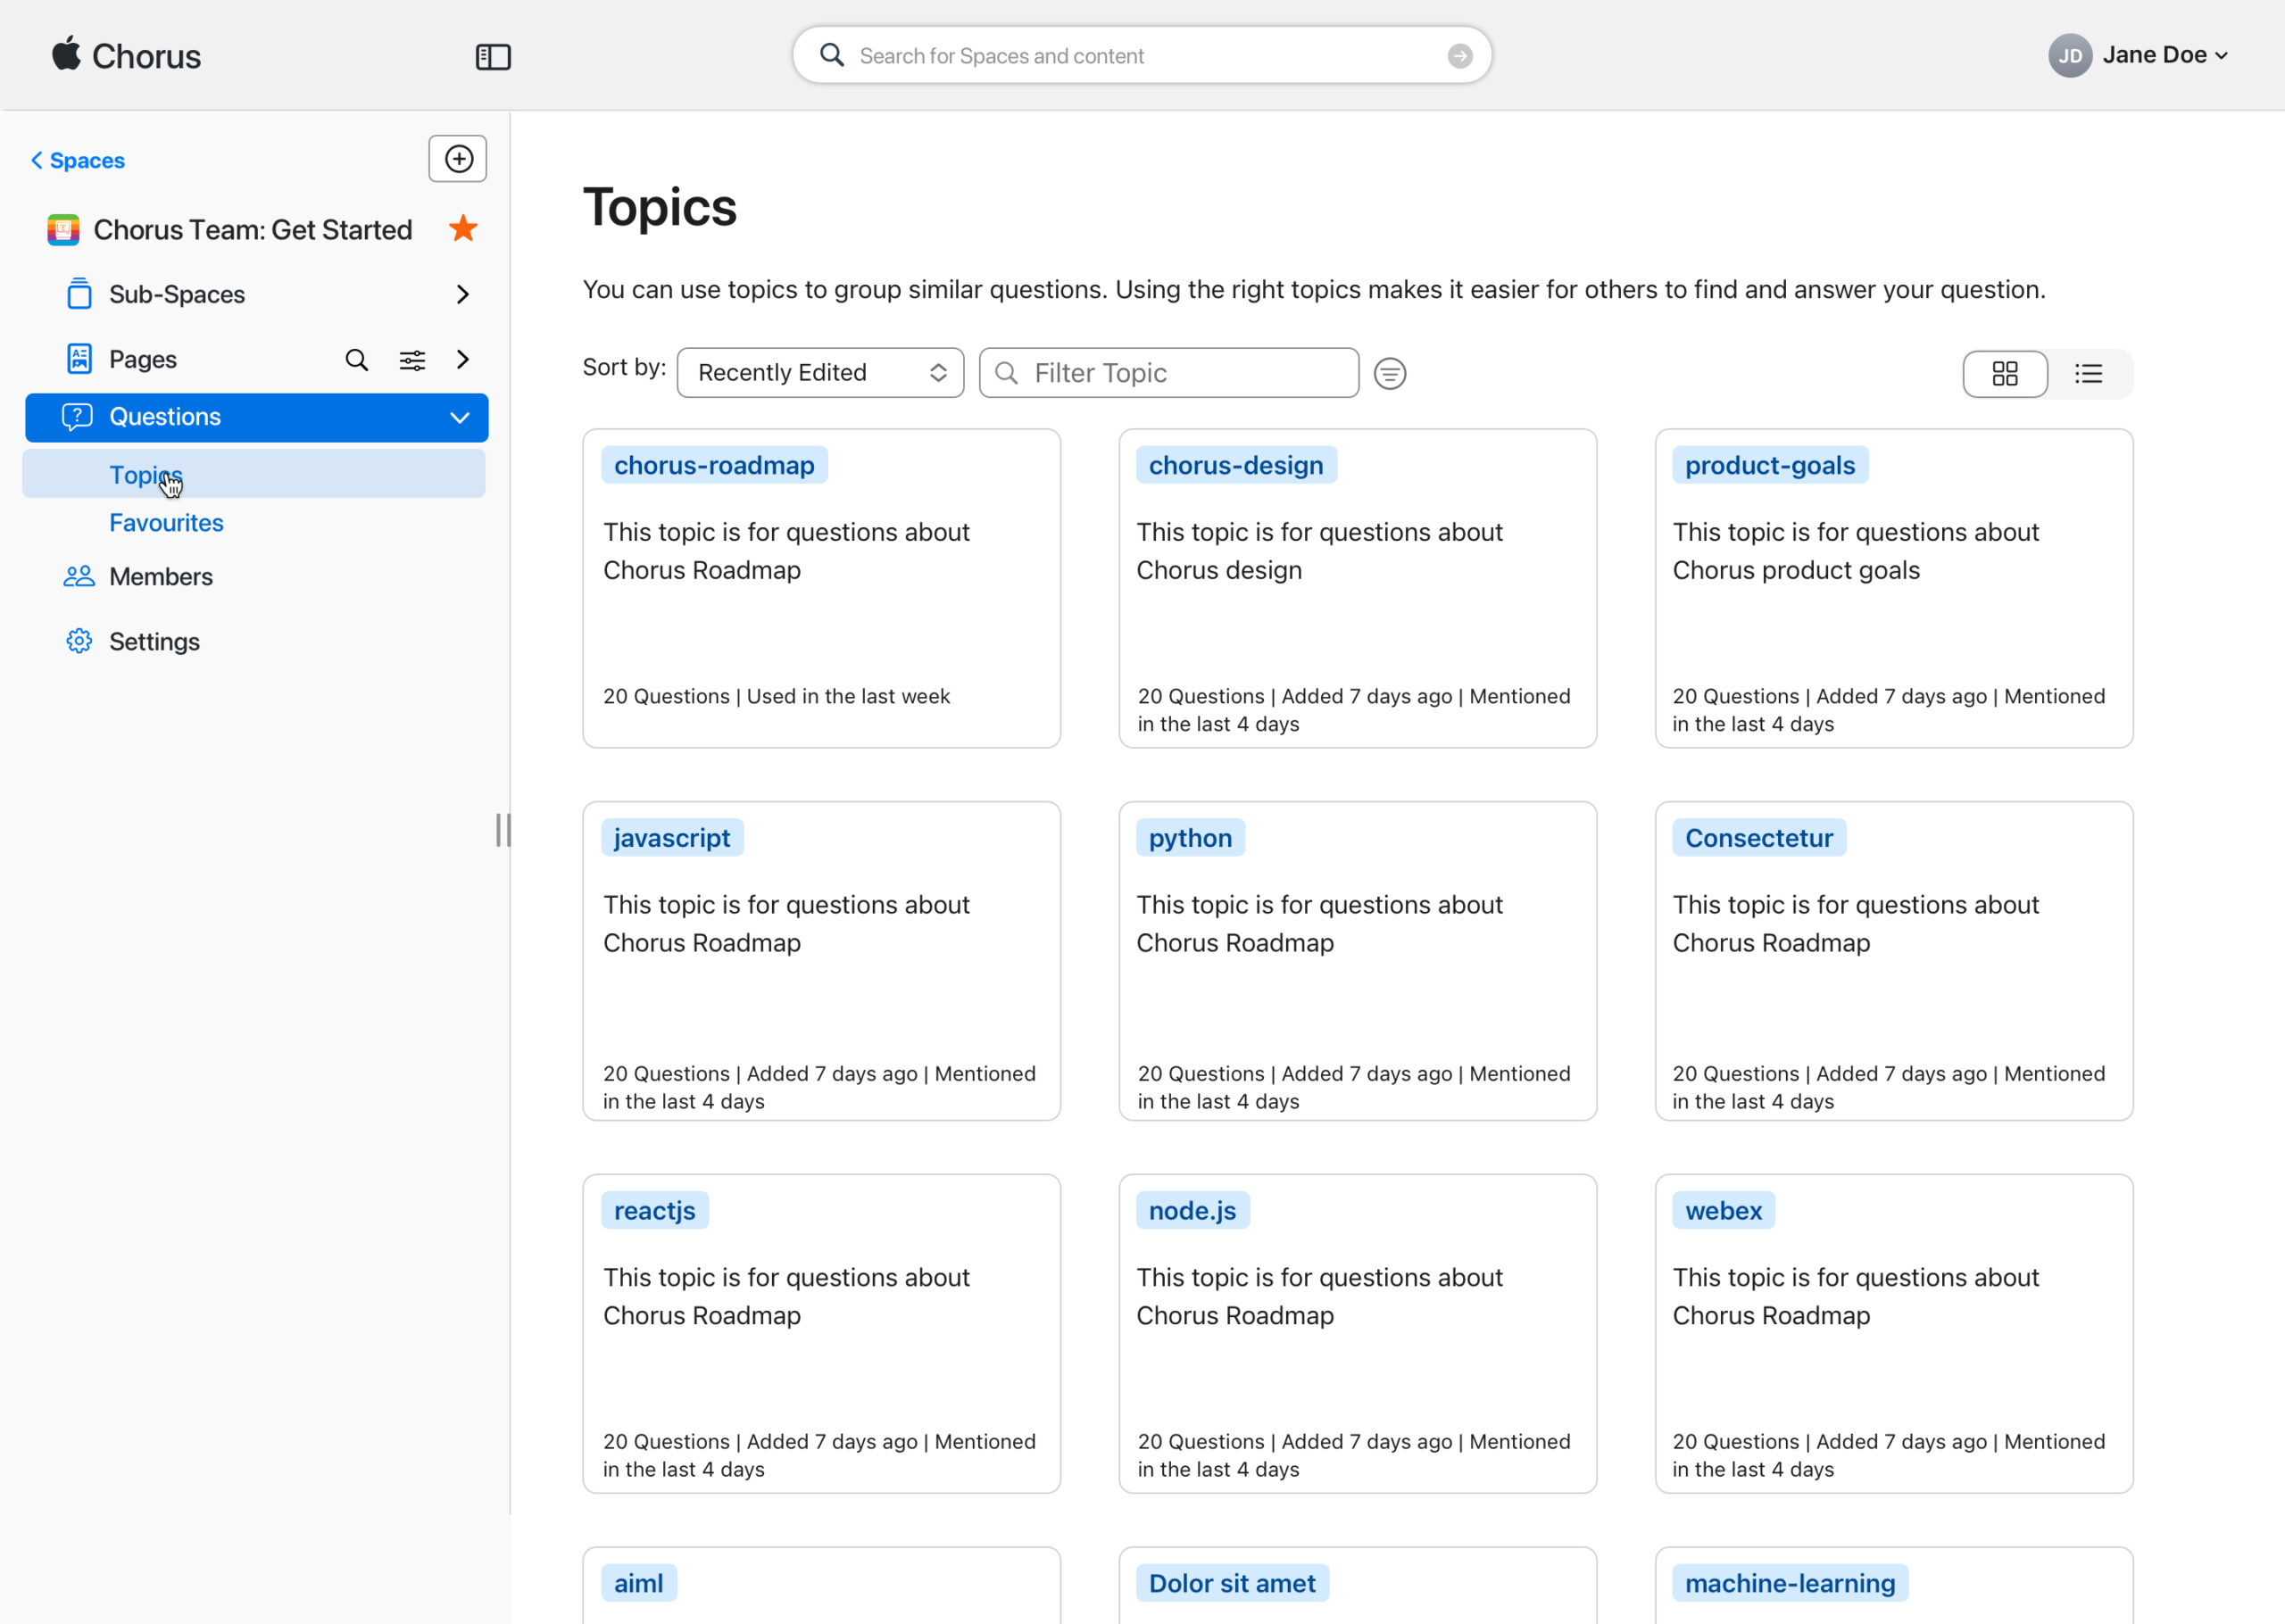Select Topics under Questions
The width and height of the screenshot is (2285, 1624).
pyautogui.click(x=146, y=475)
